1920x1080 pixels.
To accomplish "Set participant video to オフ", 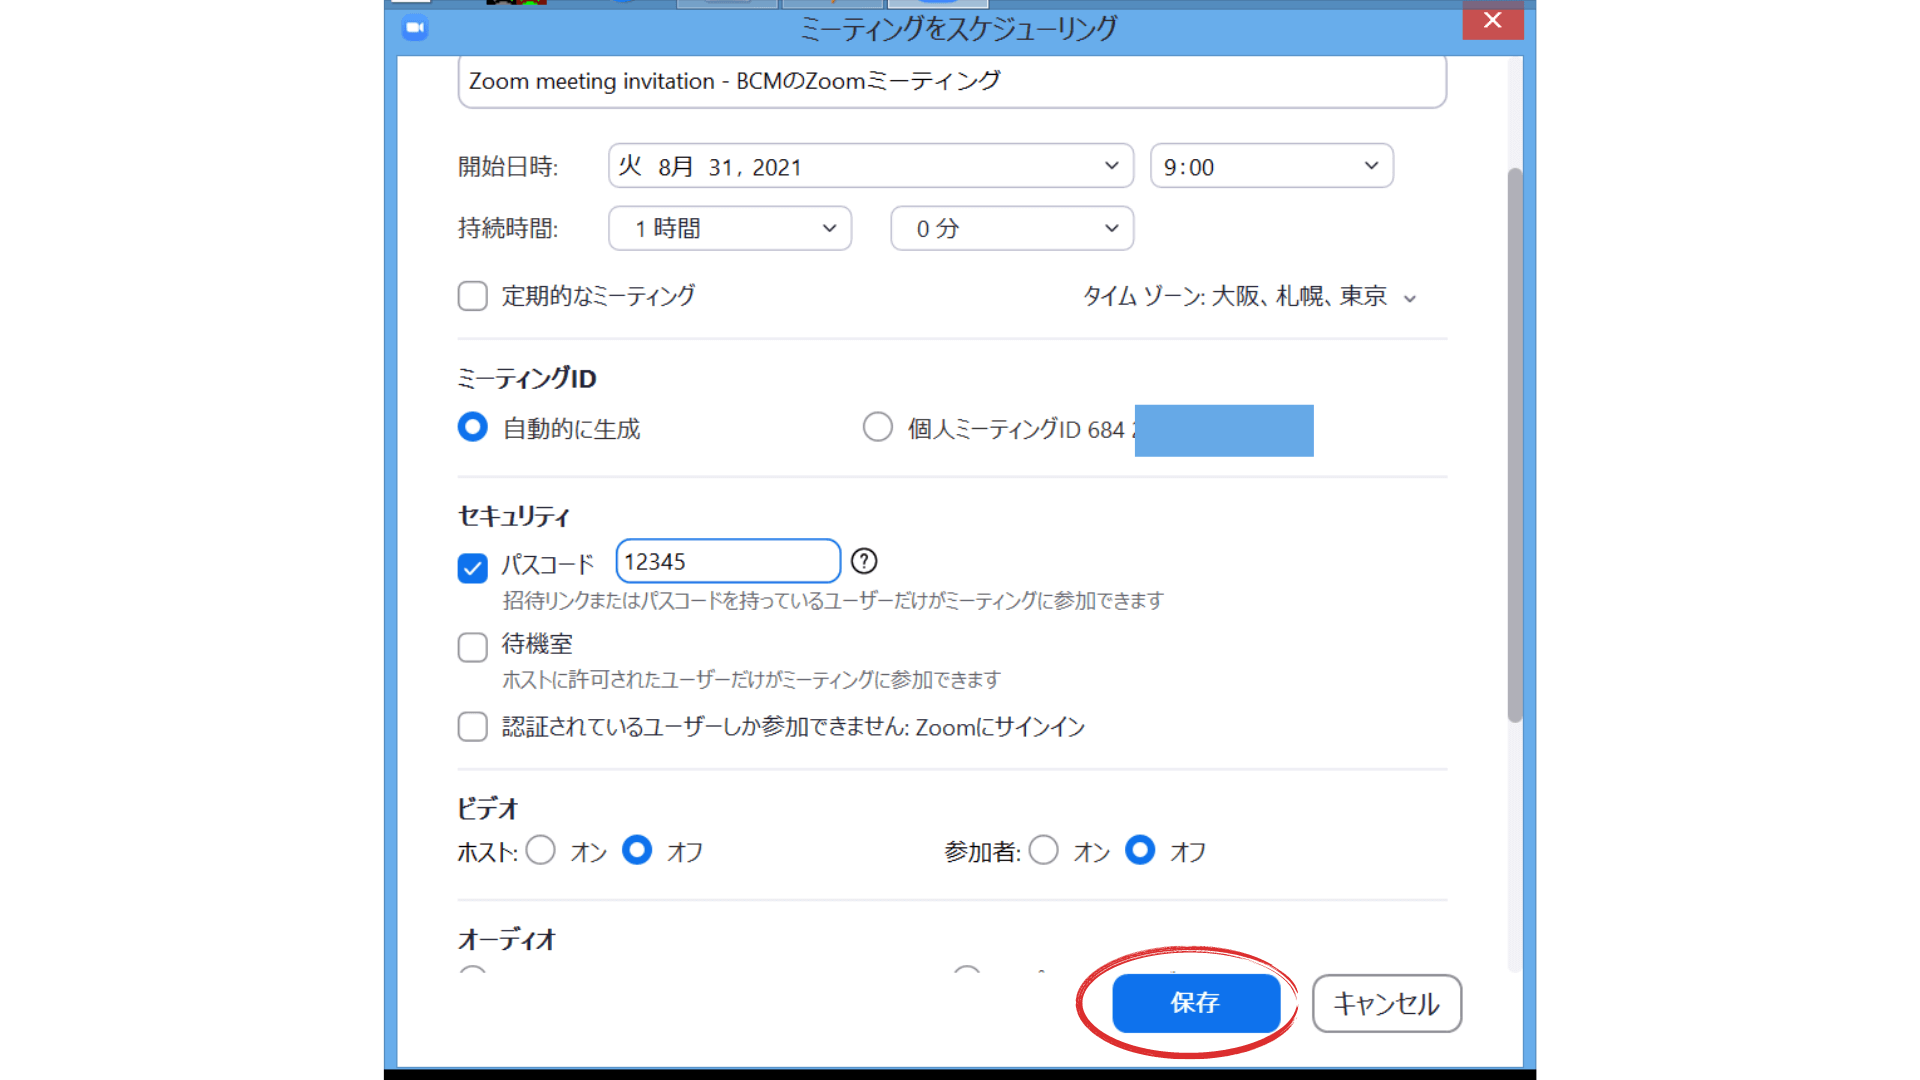I will tap(1140, 850).
